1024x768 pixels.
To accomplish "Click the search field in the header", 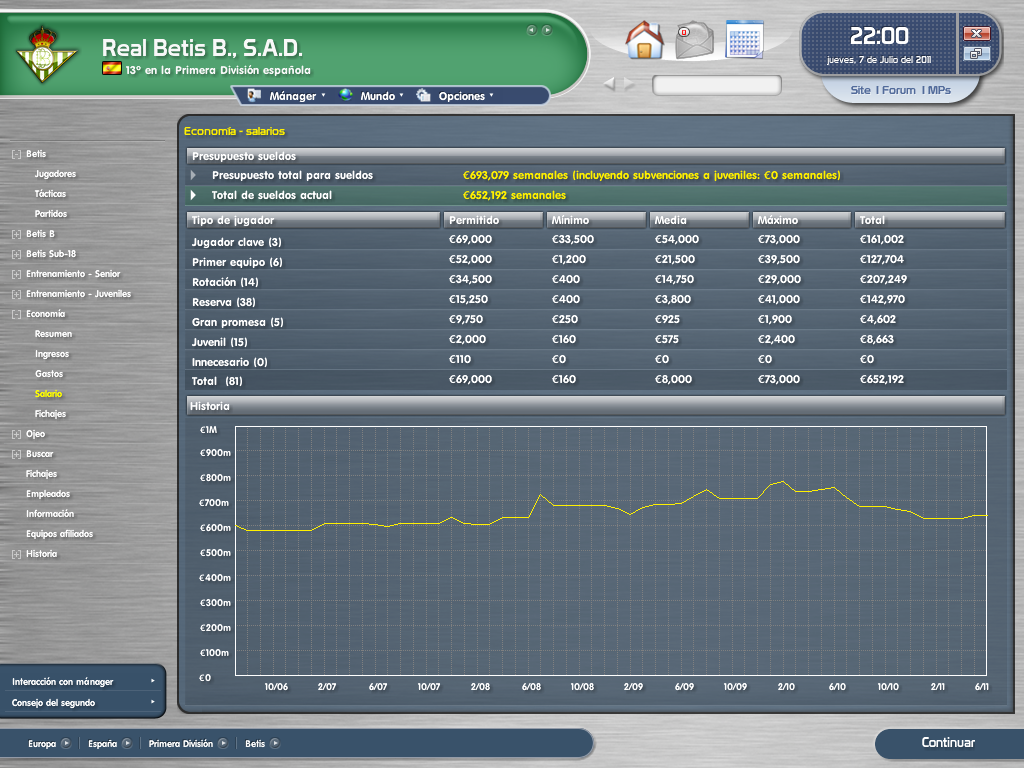I will 716,84.
